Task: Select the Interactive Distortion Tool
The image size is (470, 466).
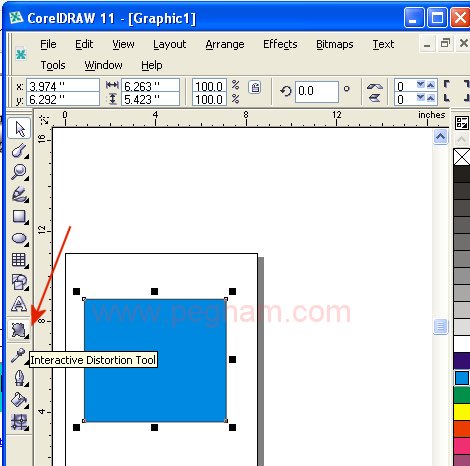Action: point(19,330)
